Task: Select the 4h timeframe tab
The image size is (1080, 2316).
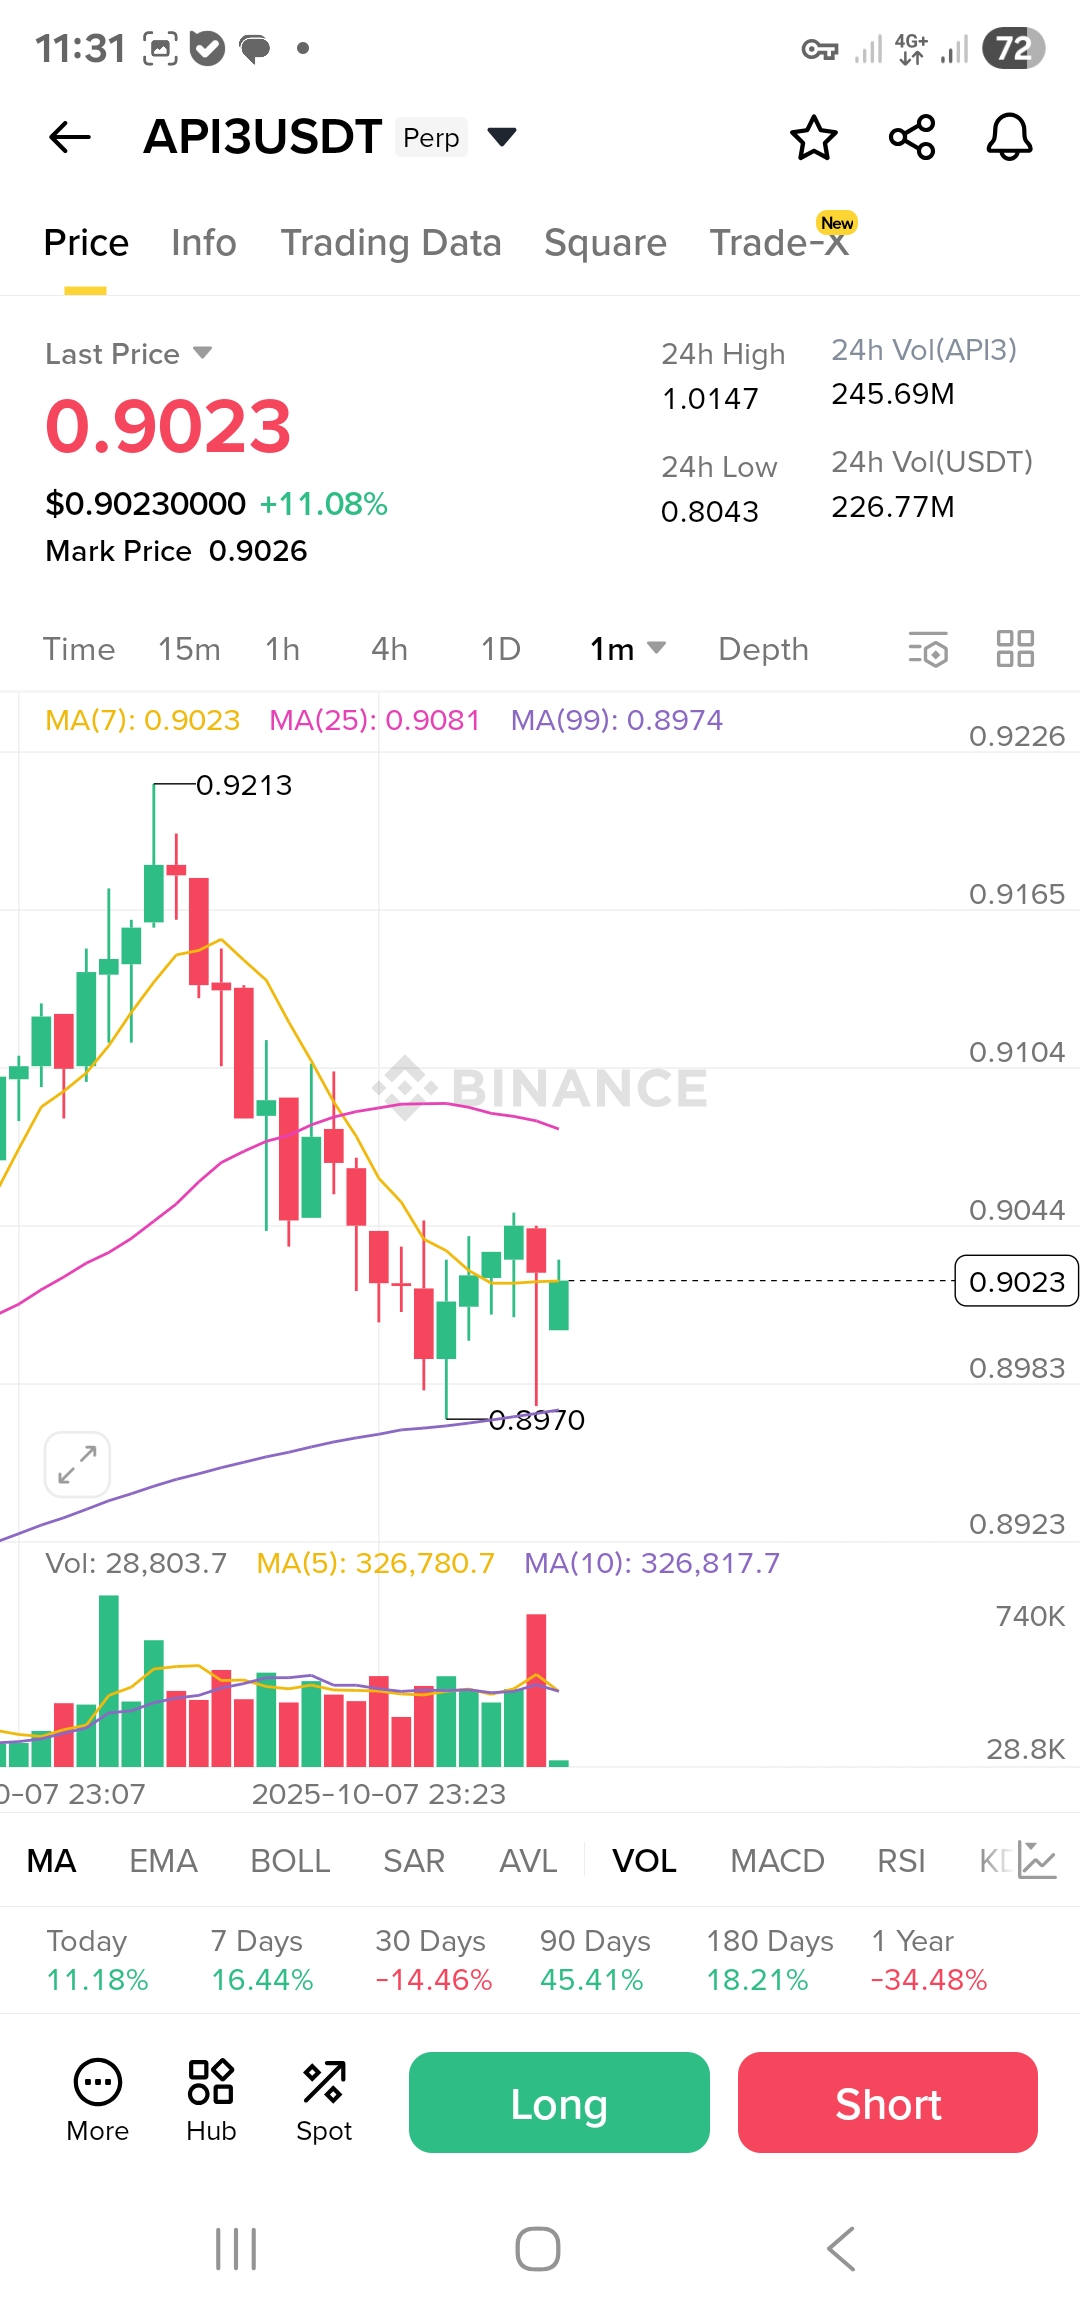Action: (x=389, y=649)
